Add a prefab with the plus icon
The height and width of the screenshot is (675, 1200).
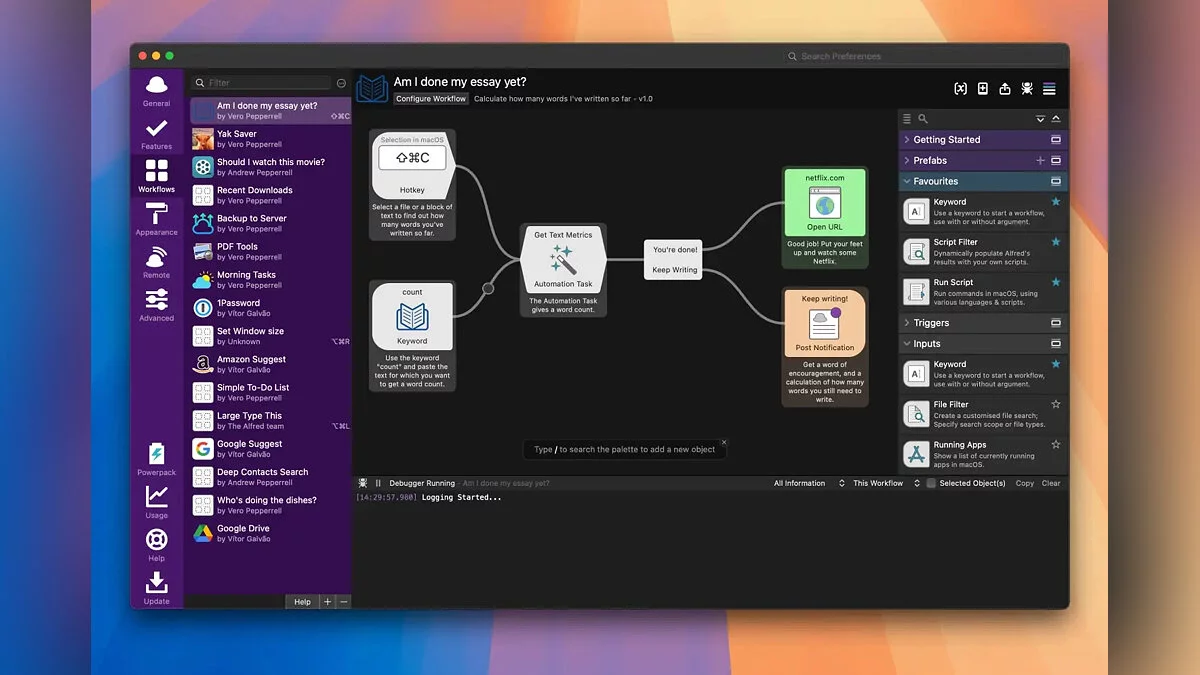[1040, 161]
